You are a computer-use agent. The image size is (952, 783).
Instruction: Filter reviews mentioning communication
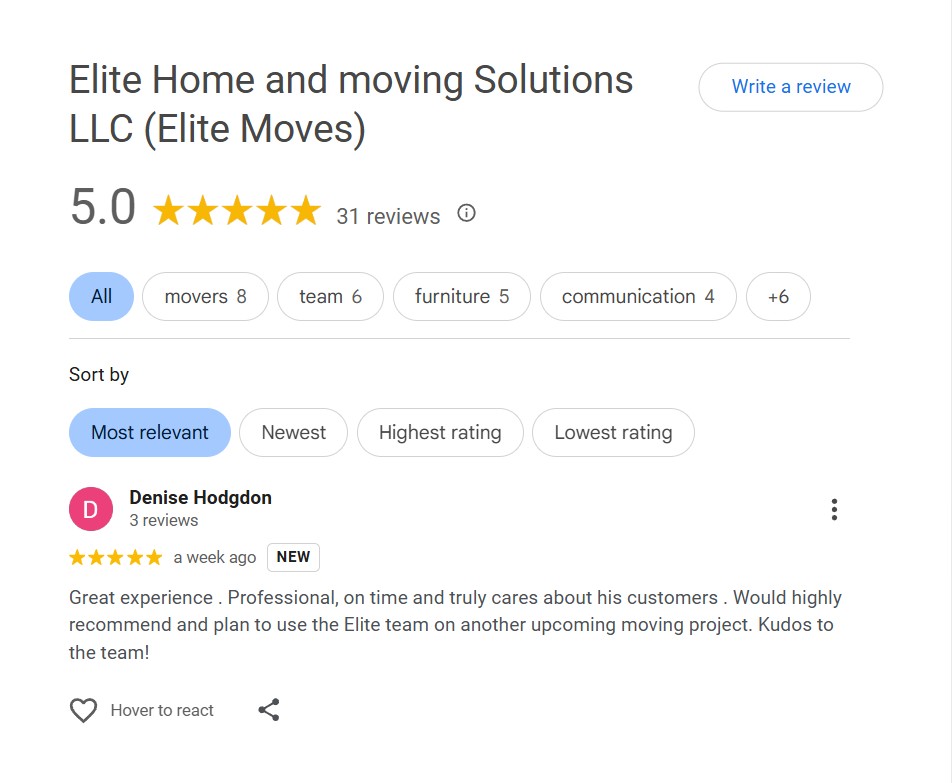pyautogui.click(x=638, y=297)
